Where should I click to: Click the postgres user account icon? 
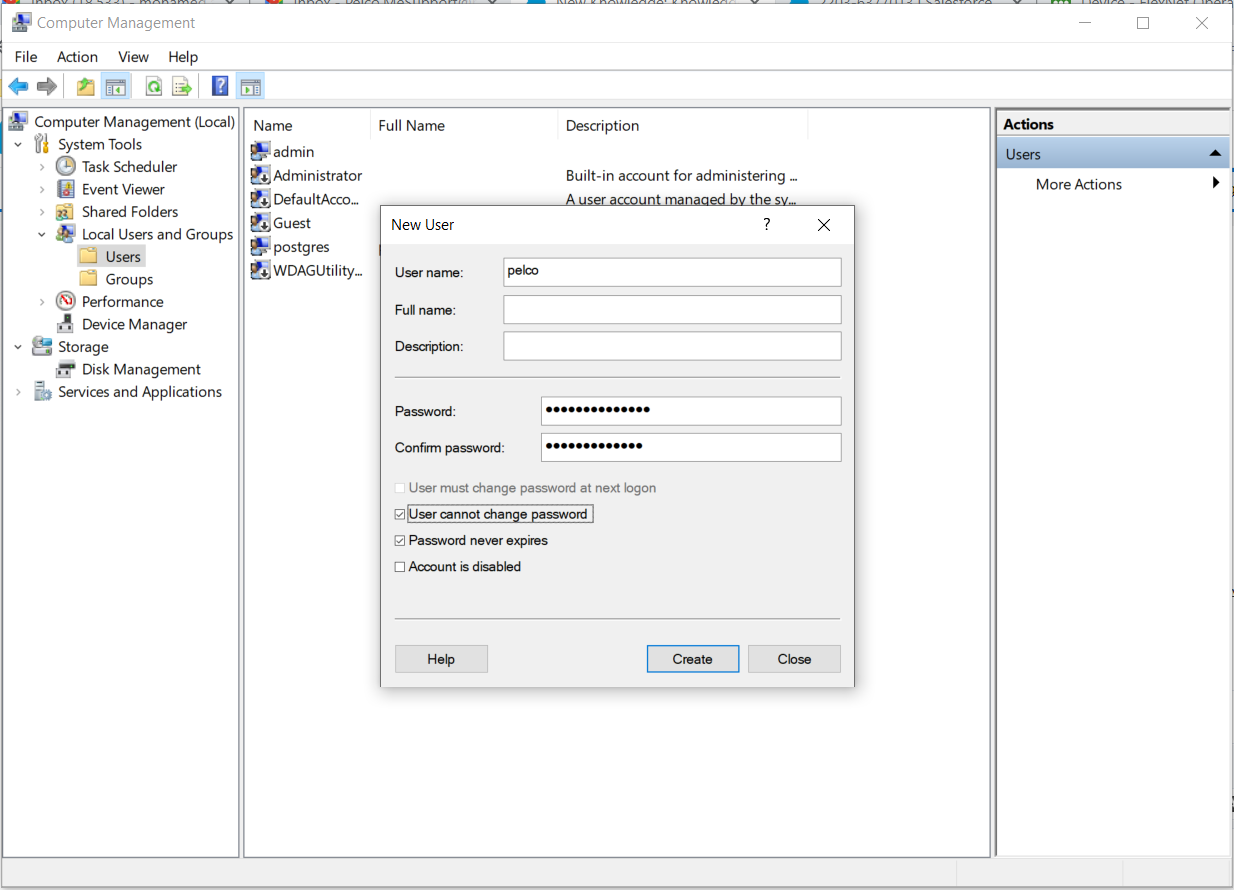click(x=260, y=246)
